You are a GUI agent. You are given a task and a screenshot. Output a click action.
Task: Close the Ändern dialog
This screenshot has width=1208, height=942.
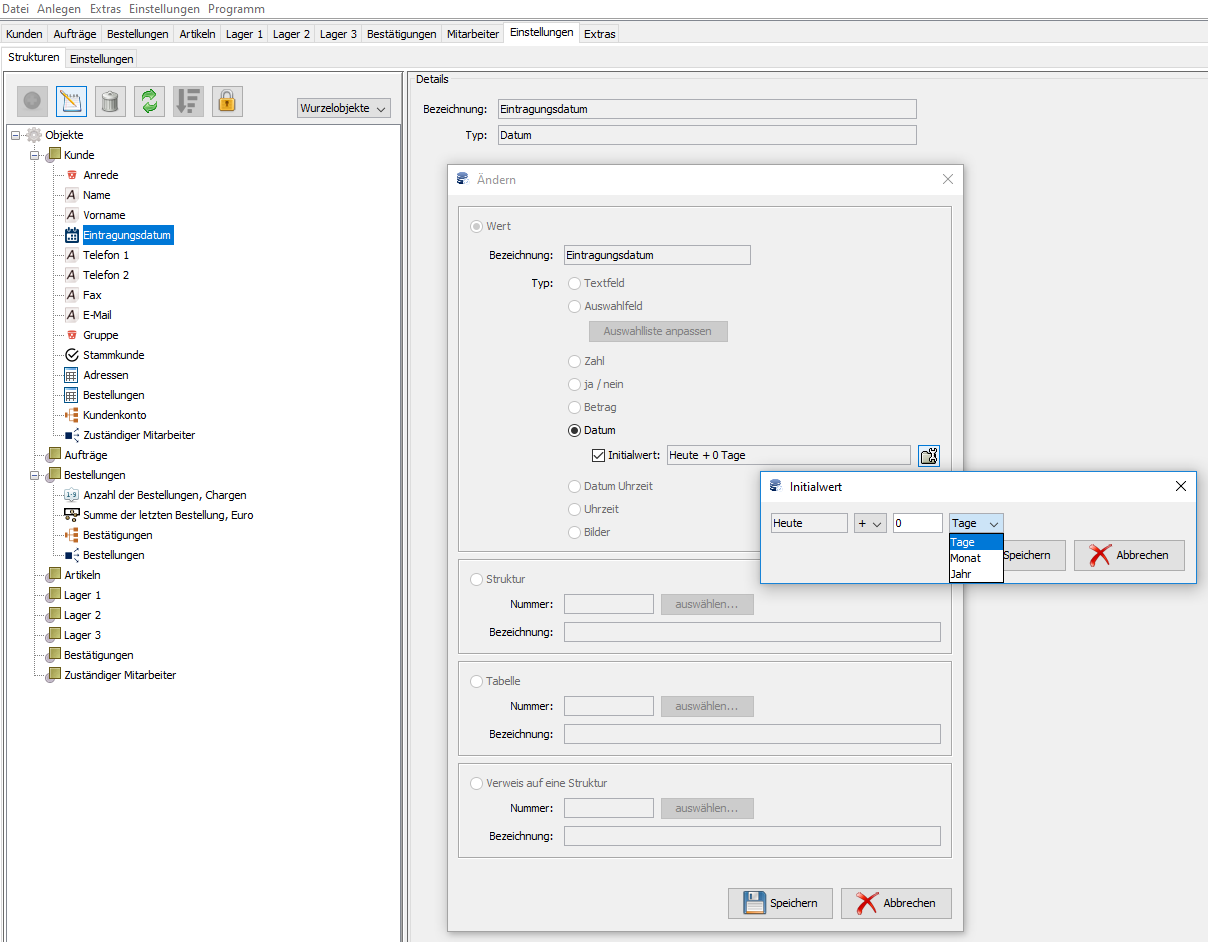948,179
